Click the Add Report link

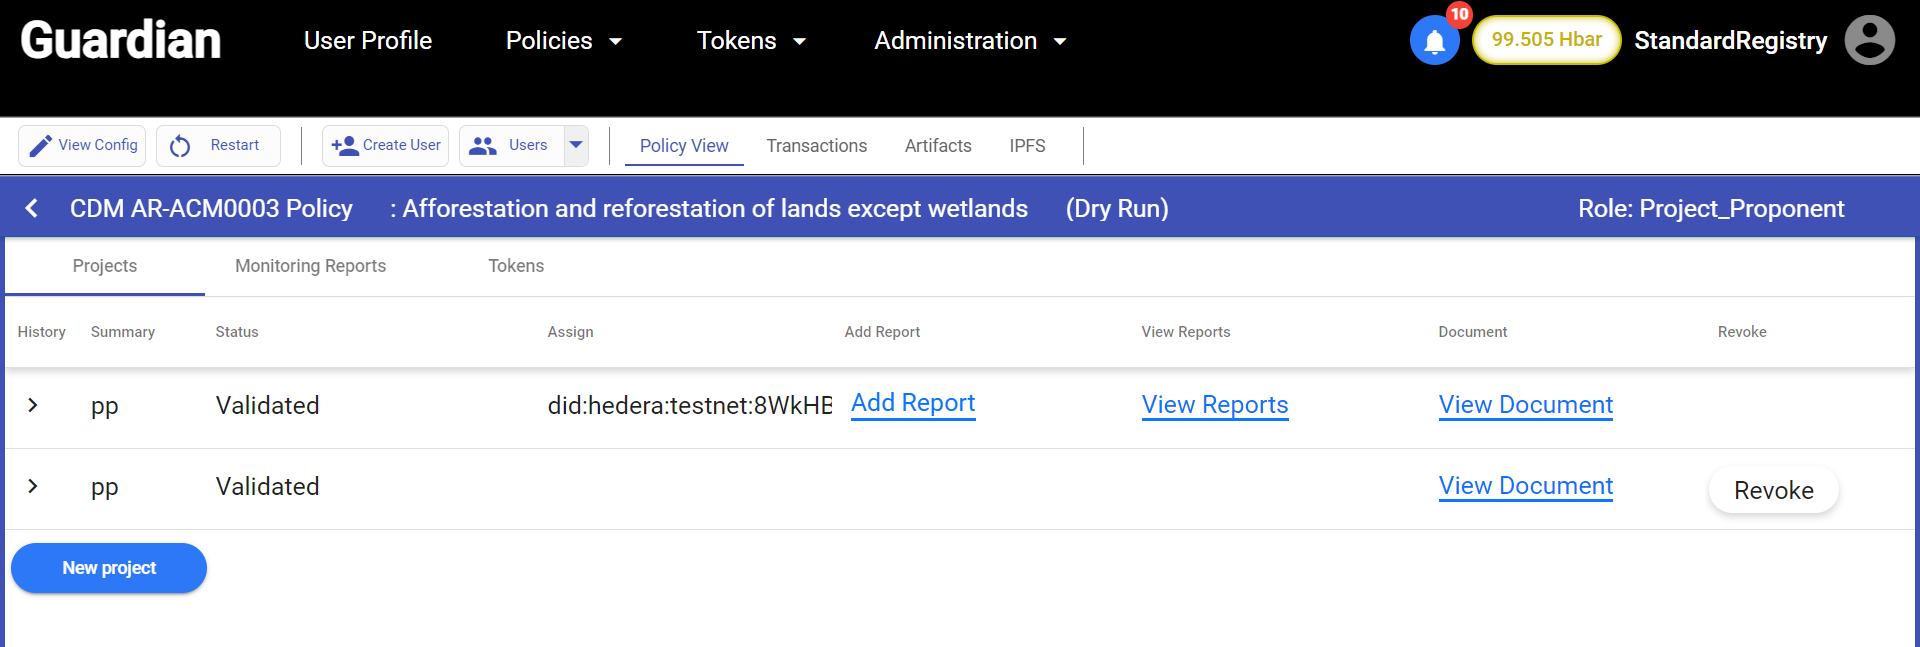pyautogui.click(x=912, y=403)
